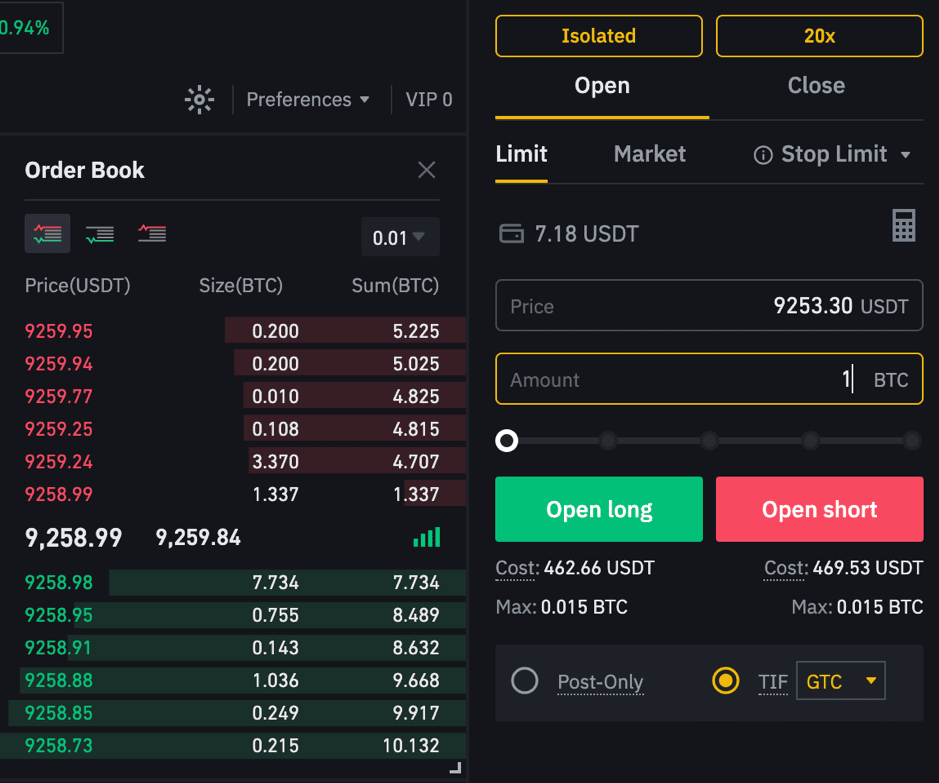Show both buy and sell orders view
The height and width of the screenshot is (783, 939).
pos(47,233)
